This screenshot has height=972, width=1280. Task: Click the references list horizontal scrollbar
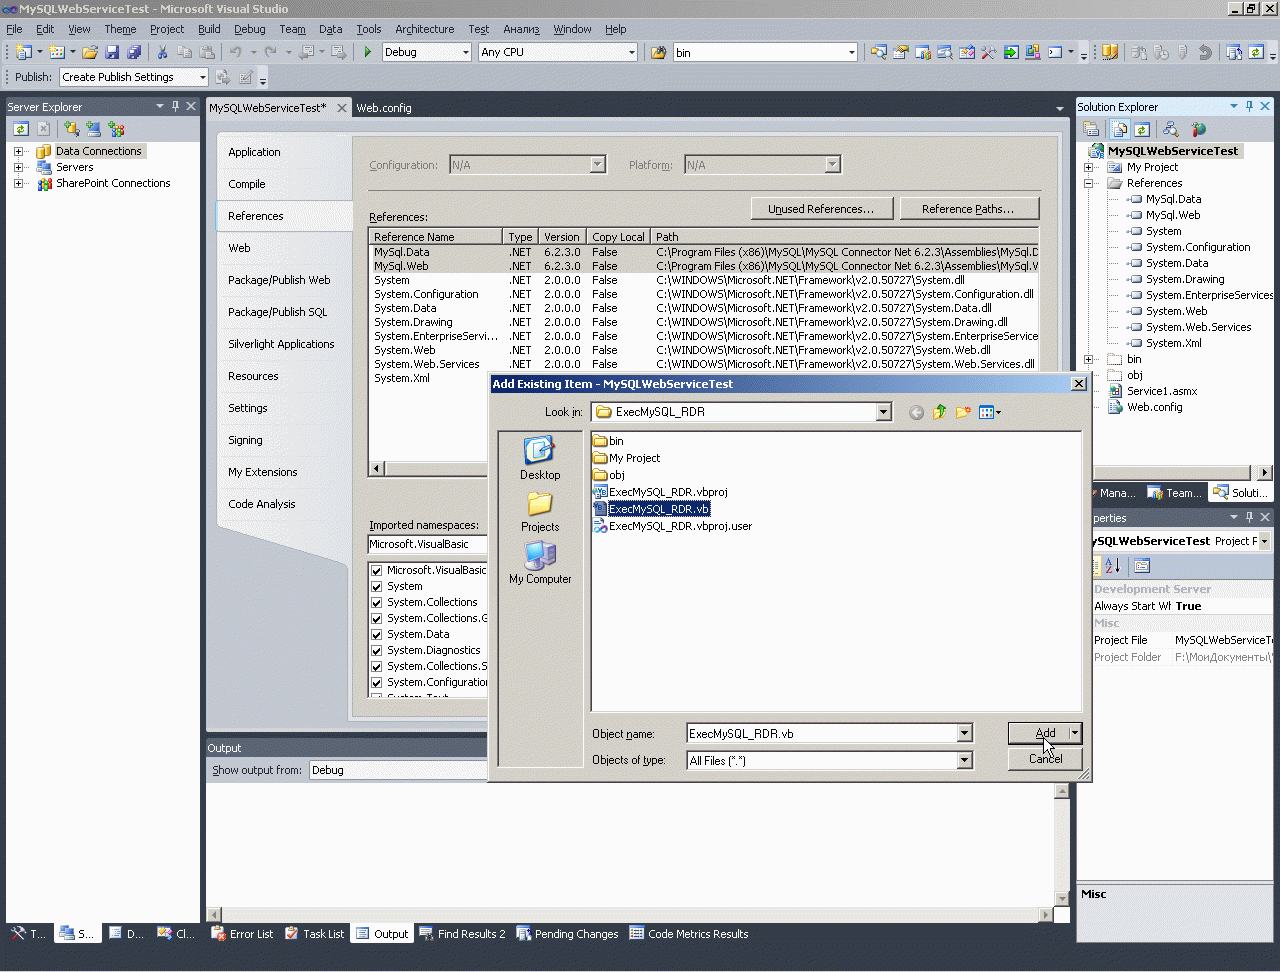[430, 468]
